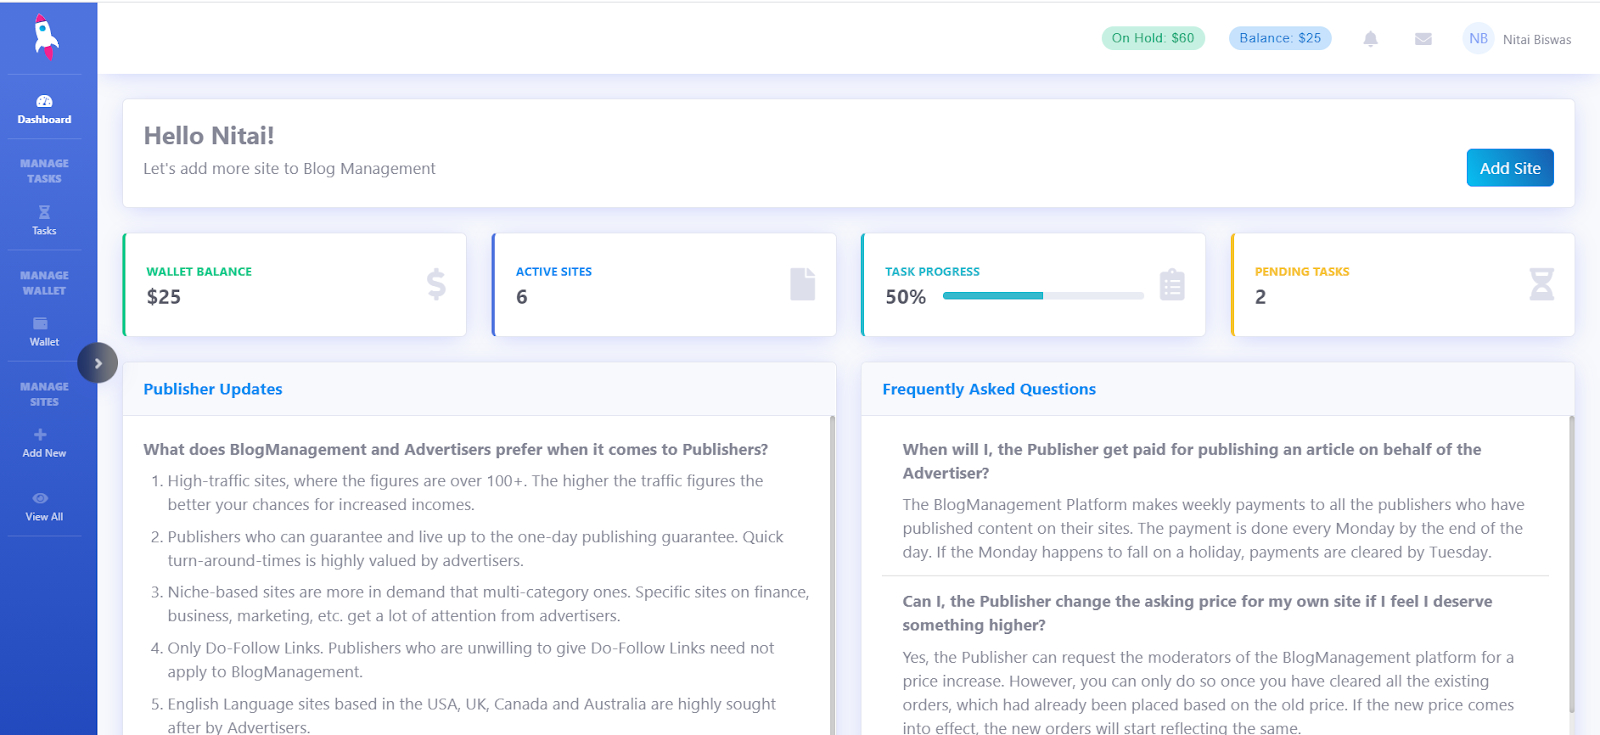Click the Add Site button
The width and height of the screenshot is (1600, 735).
click(x=1510, y=168)
